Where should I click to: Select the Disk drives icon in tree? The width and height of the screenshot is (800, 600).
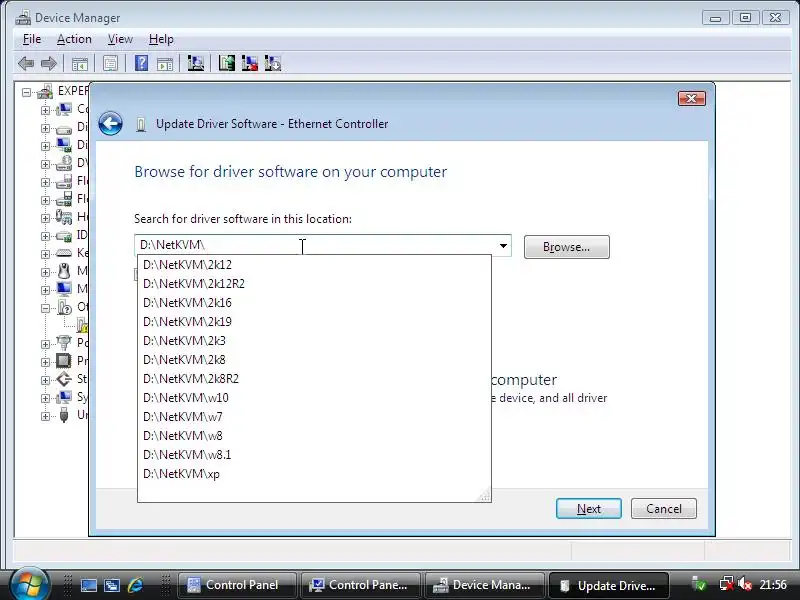(64, 128)
